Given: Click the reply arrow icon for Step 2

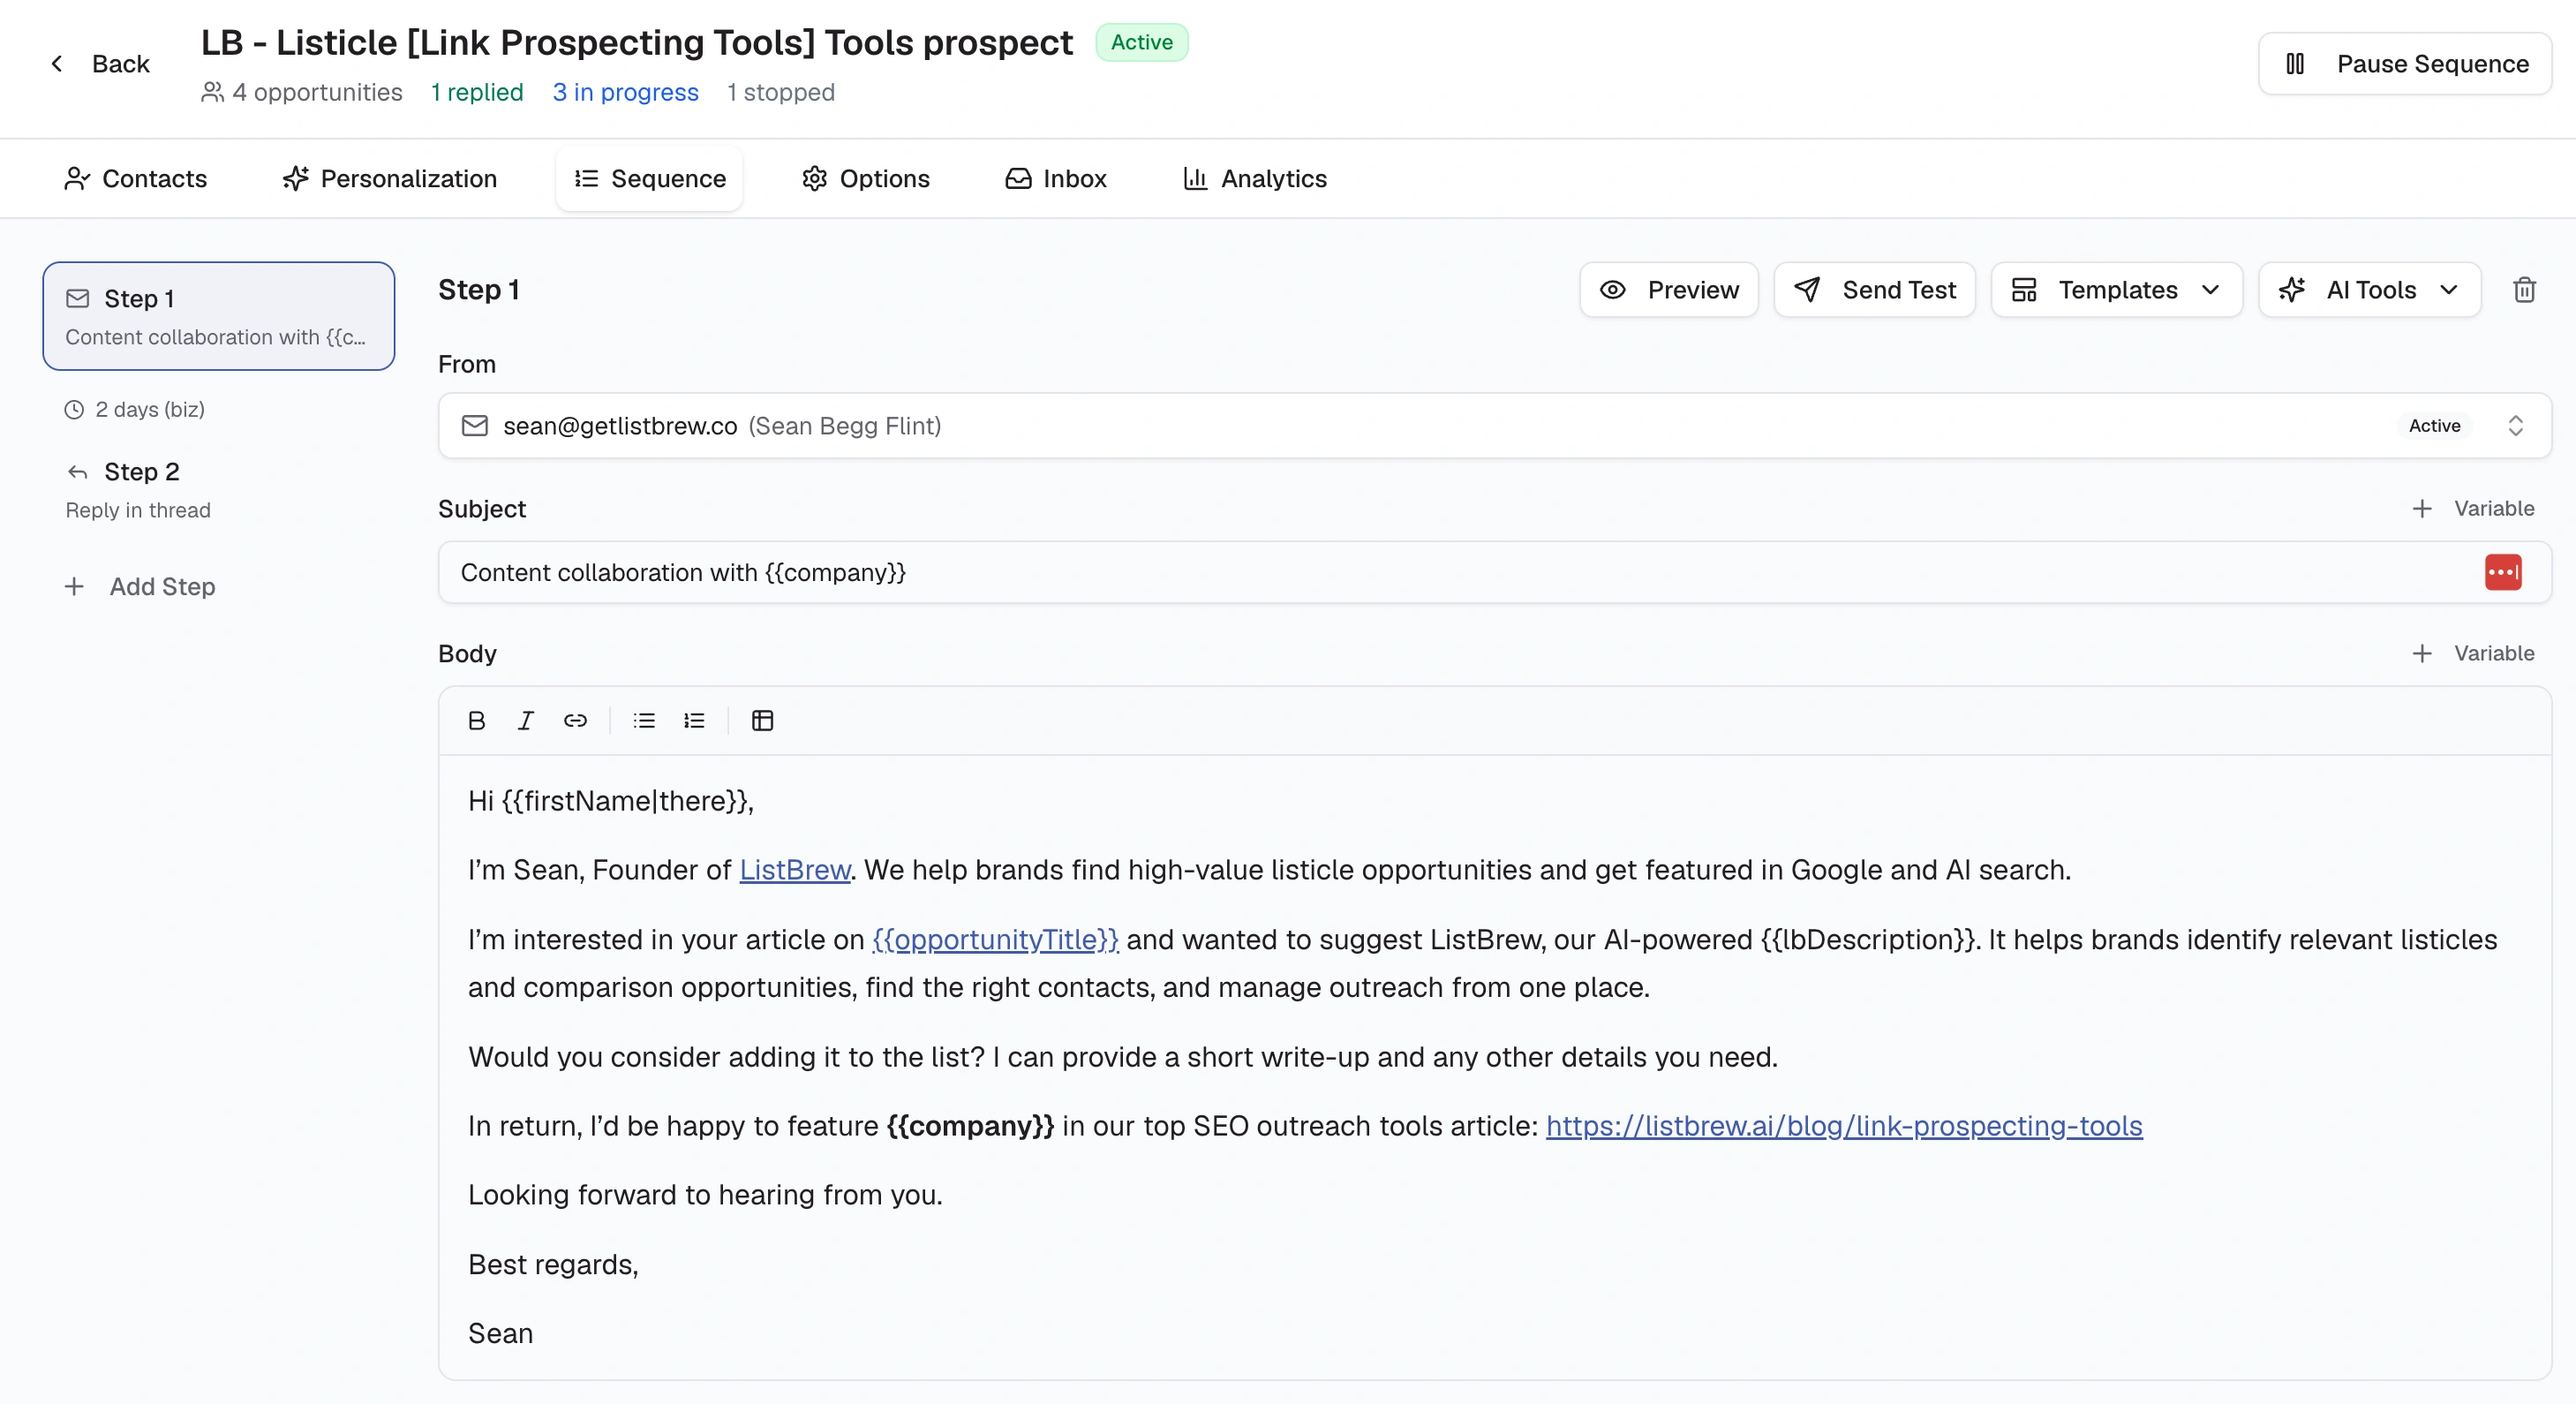Looking at the screenshot, I should click(x=77, y=472).
